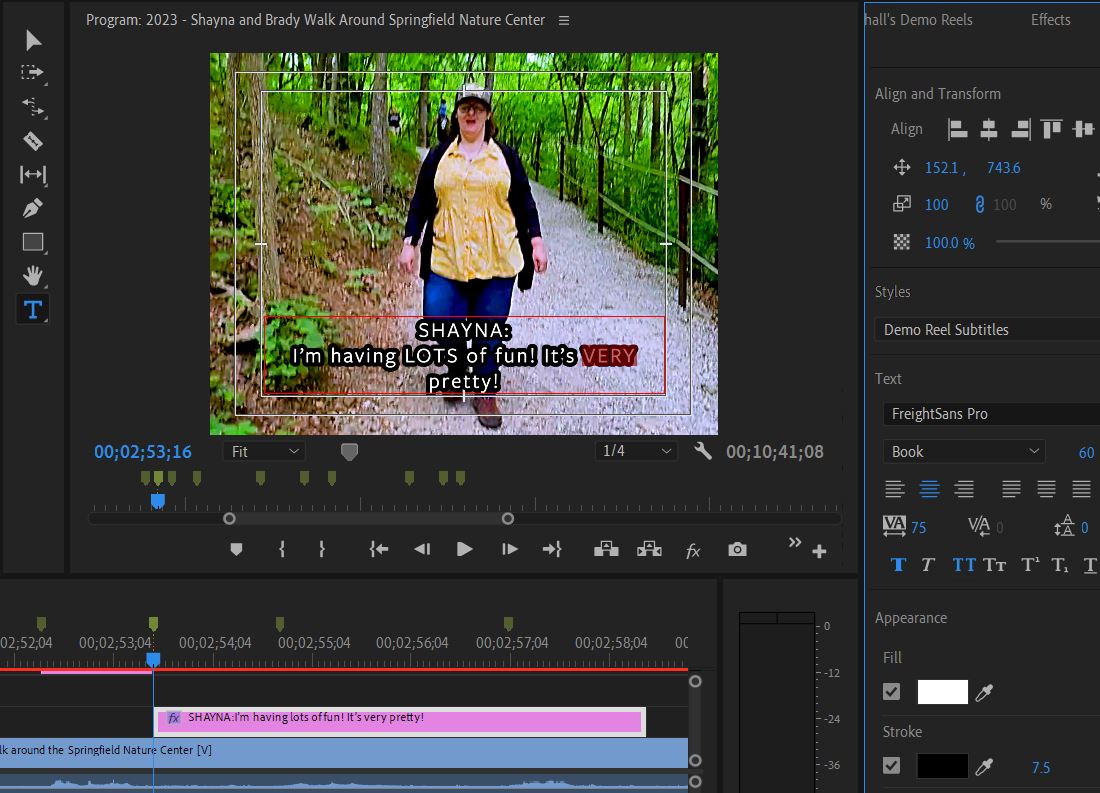Click the Extract button

(x=649, y=549)
